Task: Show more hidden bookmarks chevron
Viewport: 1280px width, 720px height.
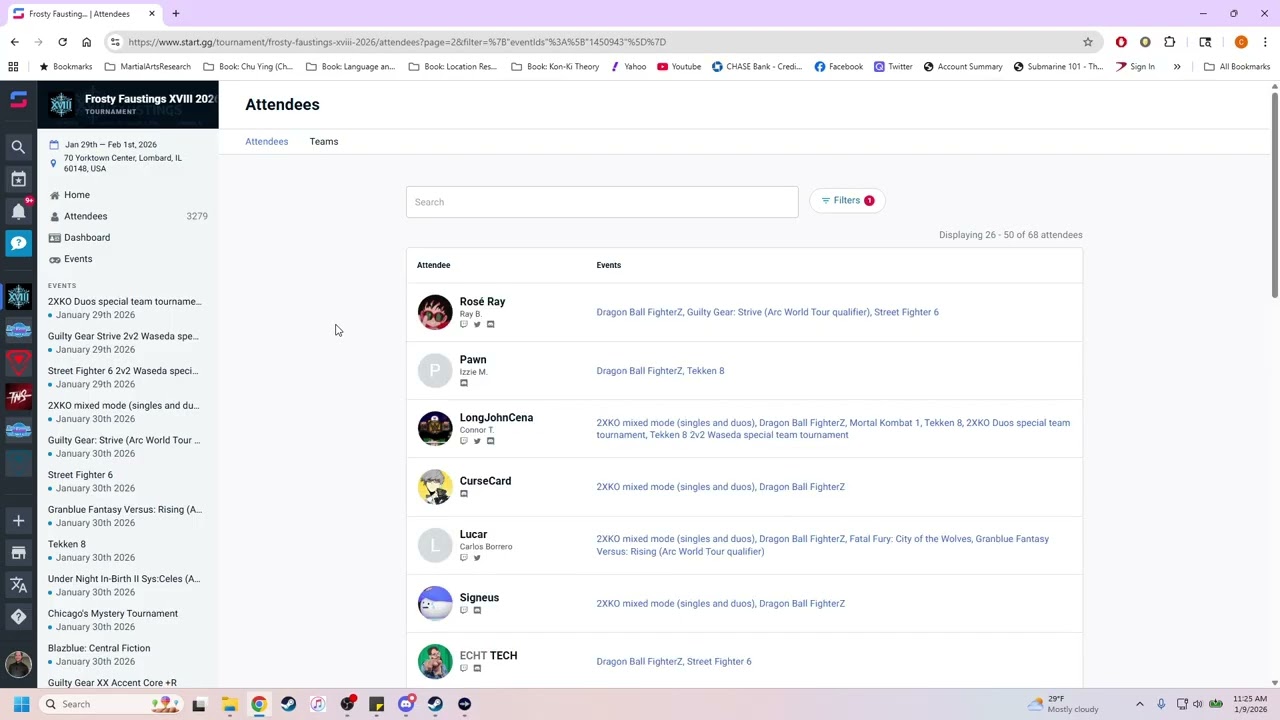Action: 1177,67
